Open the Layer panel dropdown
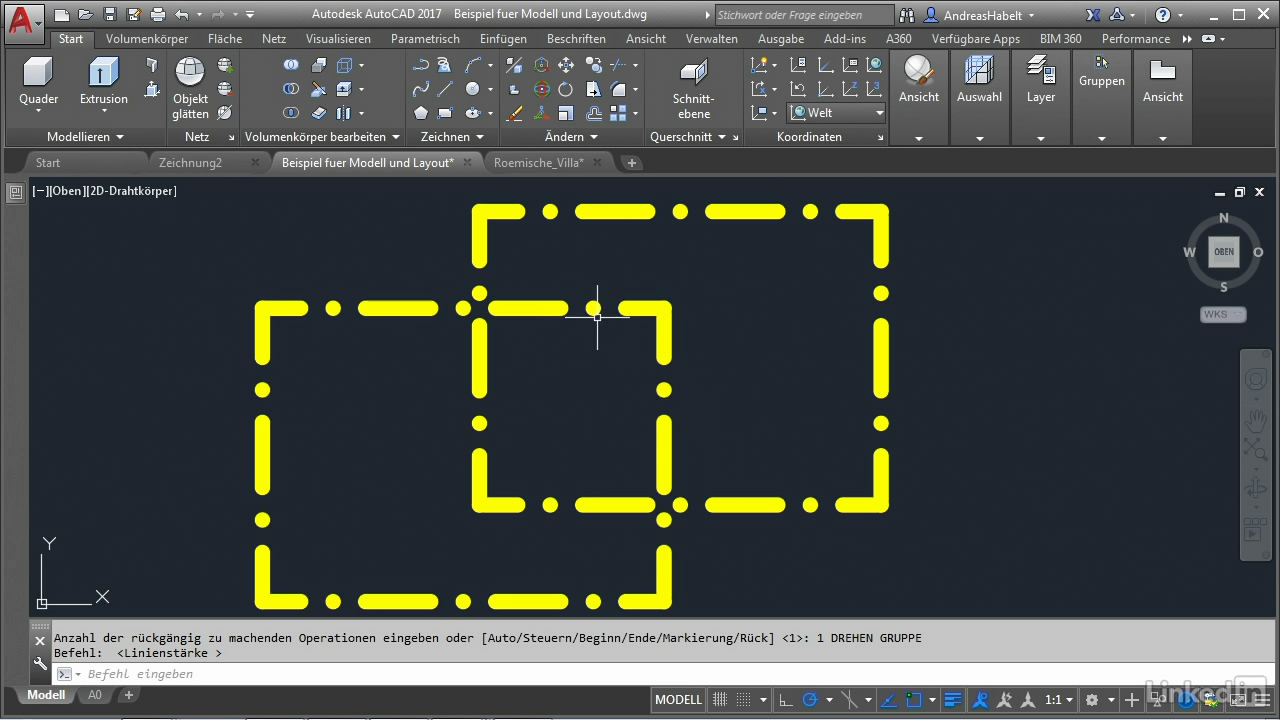Image resolution: width=1280 pixels, height=720 pixels. coord(1040,139)
